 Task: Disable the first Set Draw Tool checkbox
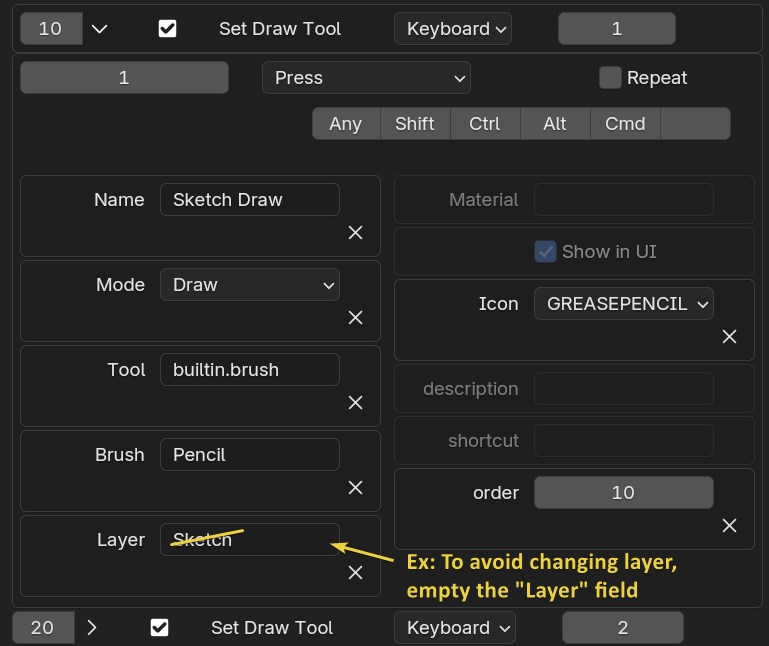167,28
